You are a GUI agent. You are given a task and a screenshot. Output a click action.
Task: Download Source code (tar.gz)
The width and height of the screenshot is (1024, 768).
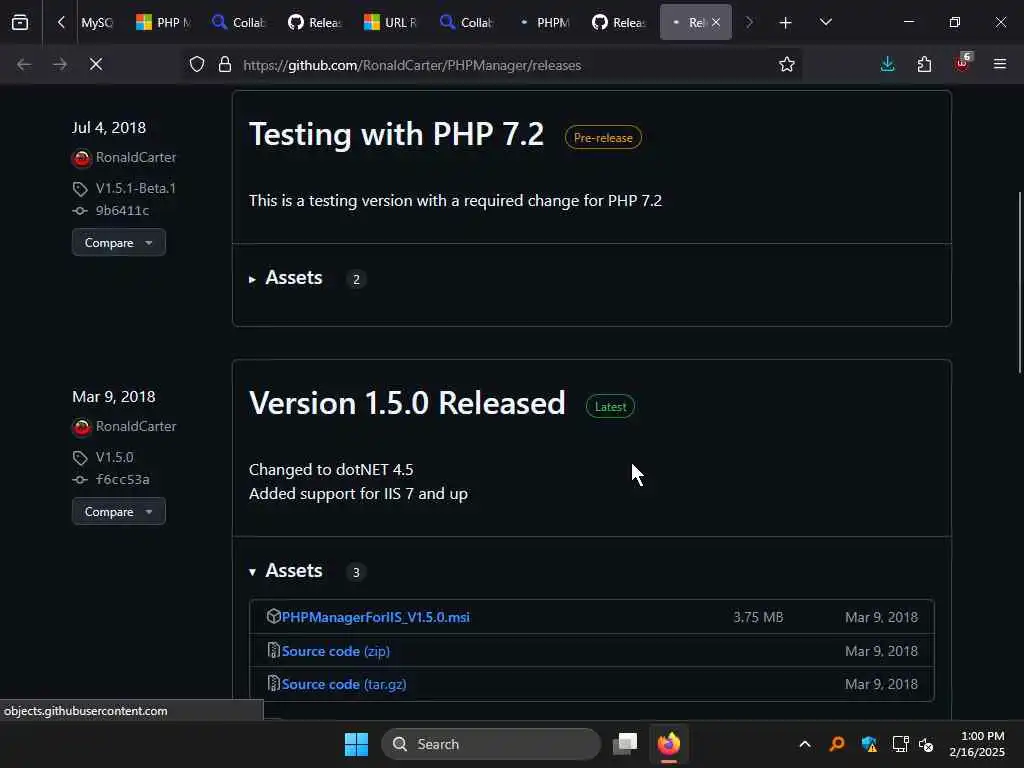[x=344, y=684]
